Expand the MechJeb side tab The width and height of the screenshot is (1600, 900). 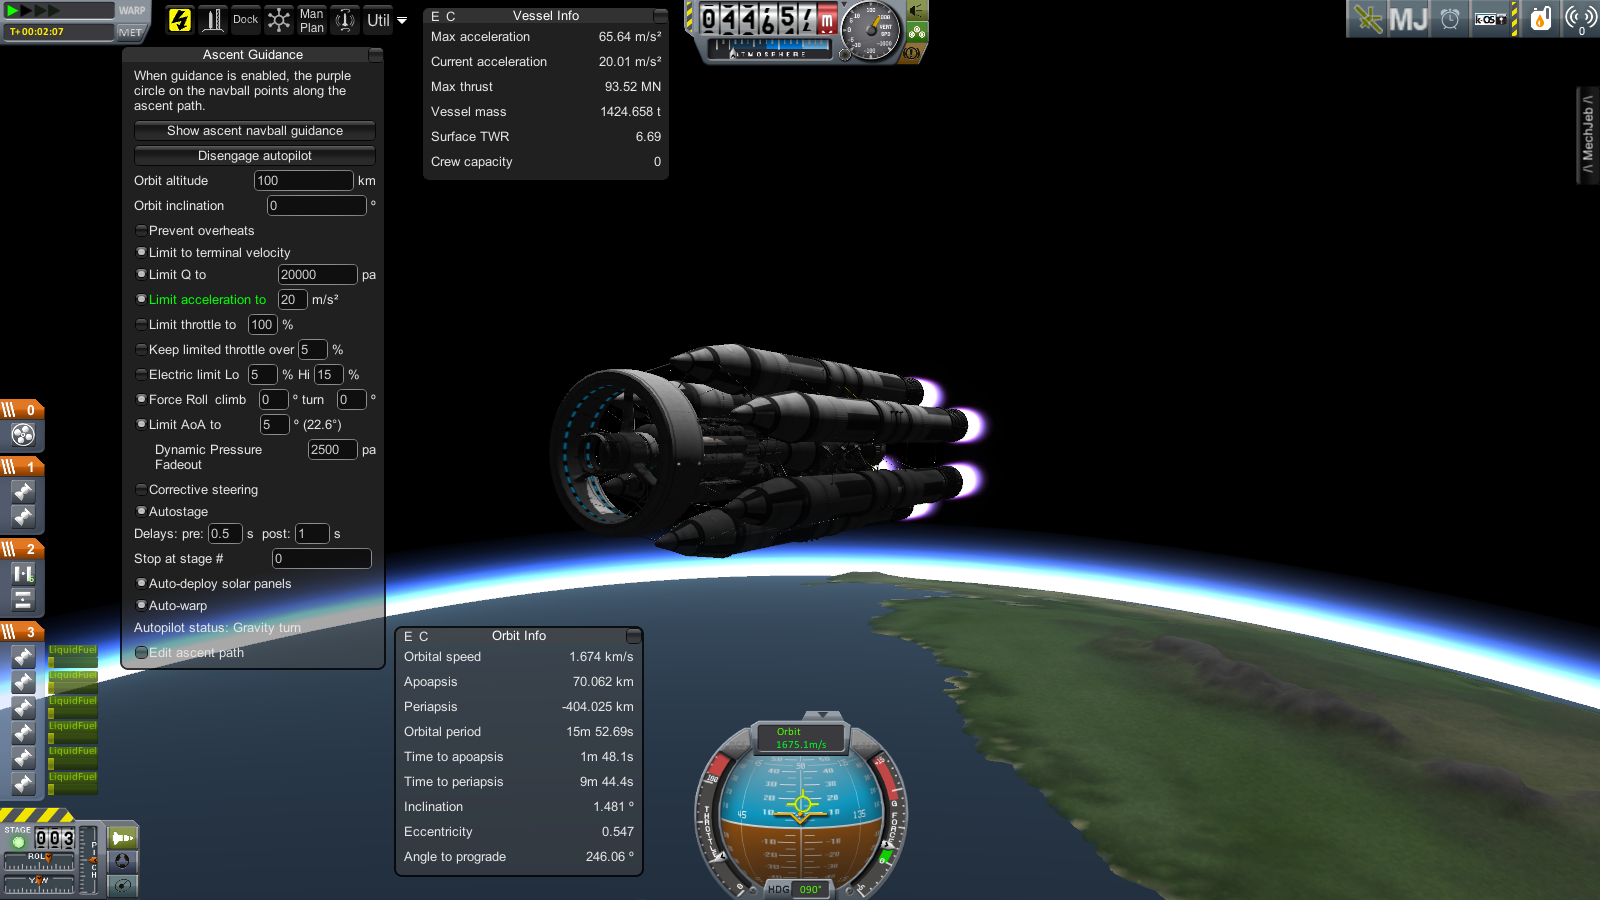[1587, 135]
